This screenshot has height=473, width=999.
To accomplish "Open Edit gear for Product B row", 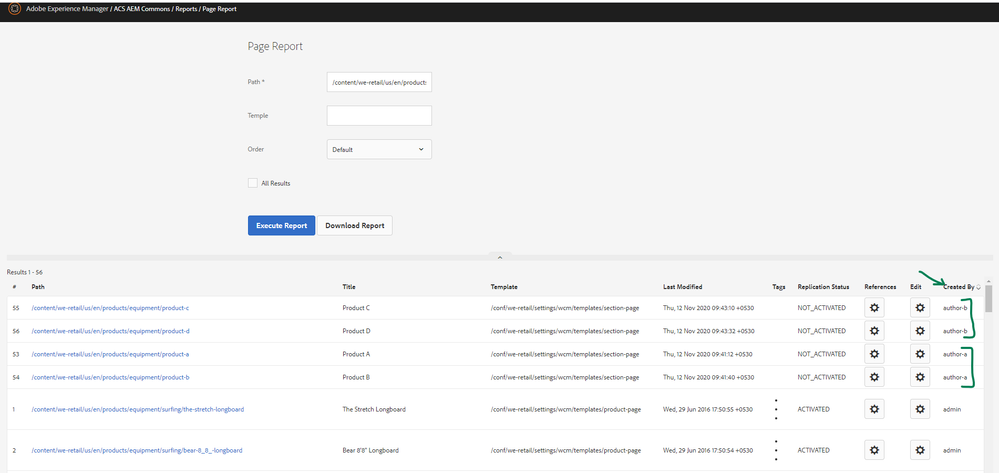I will point(919,377).
